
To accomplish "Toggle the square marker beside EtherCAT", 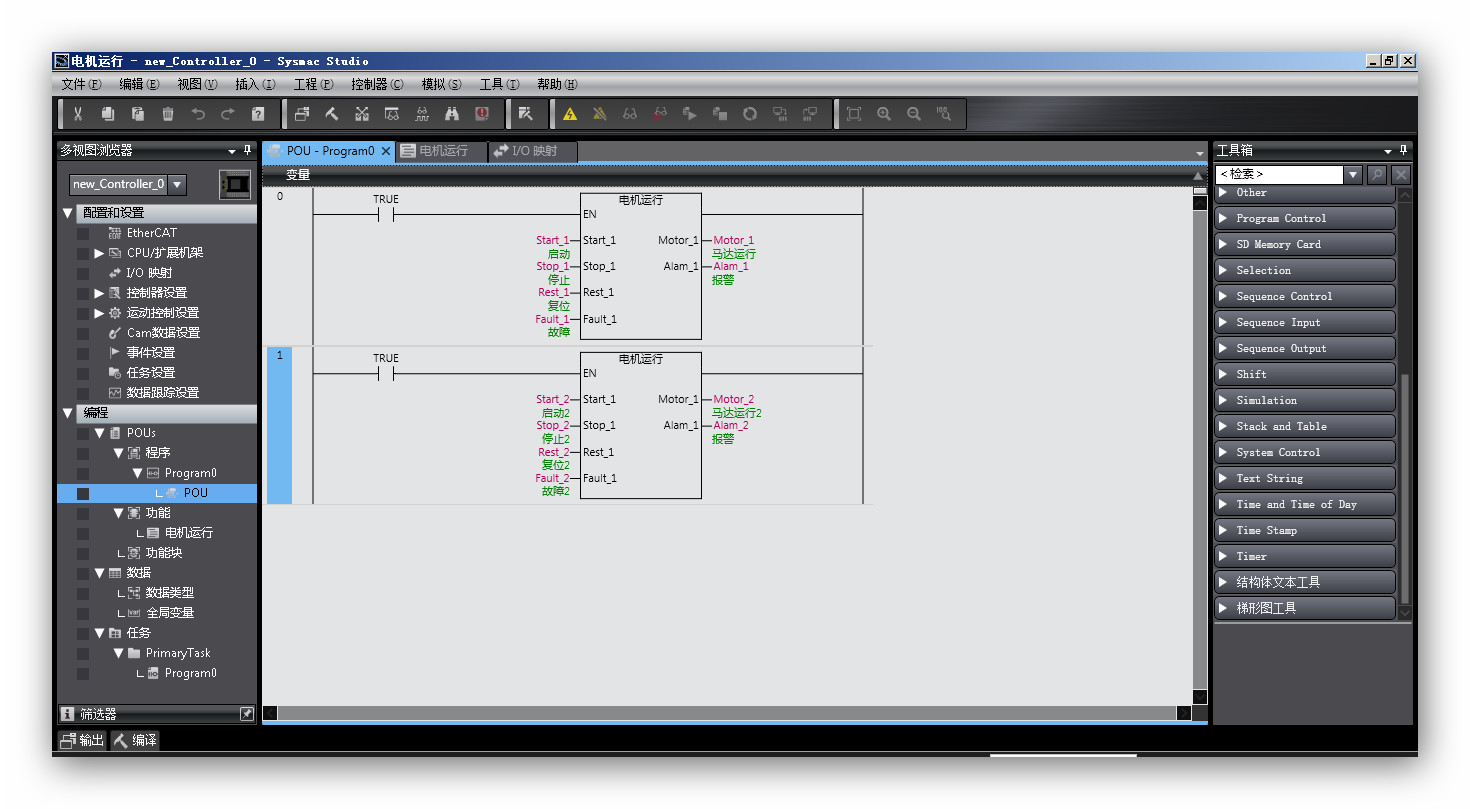I will coord(83,233).
